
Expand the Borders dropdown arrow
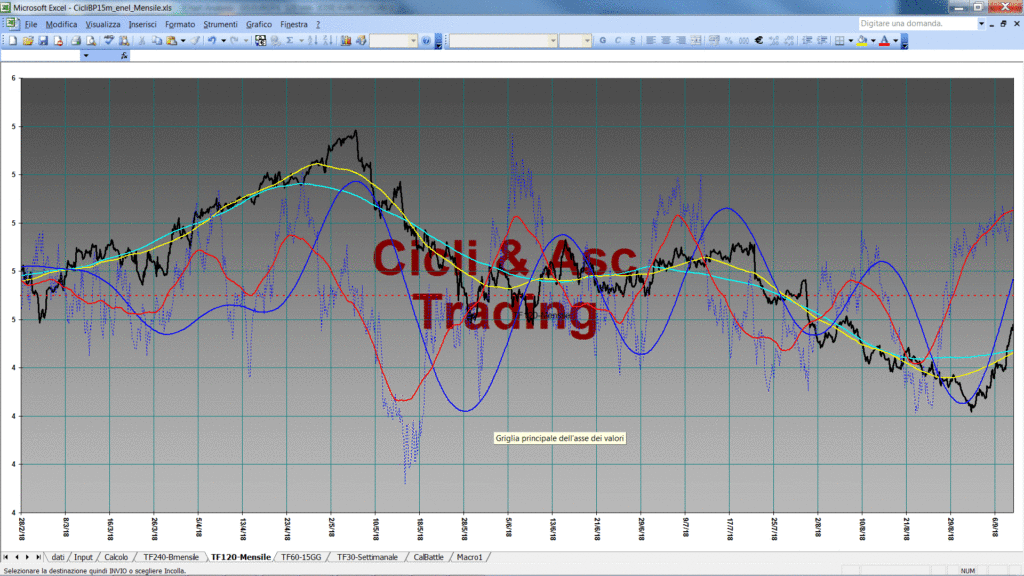pyautogui.click(x=850, y=40)
